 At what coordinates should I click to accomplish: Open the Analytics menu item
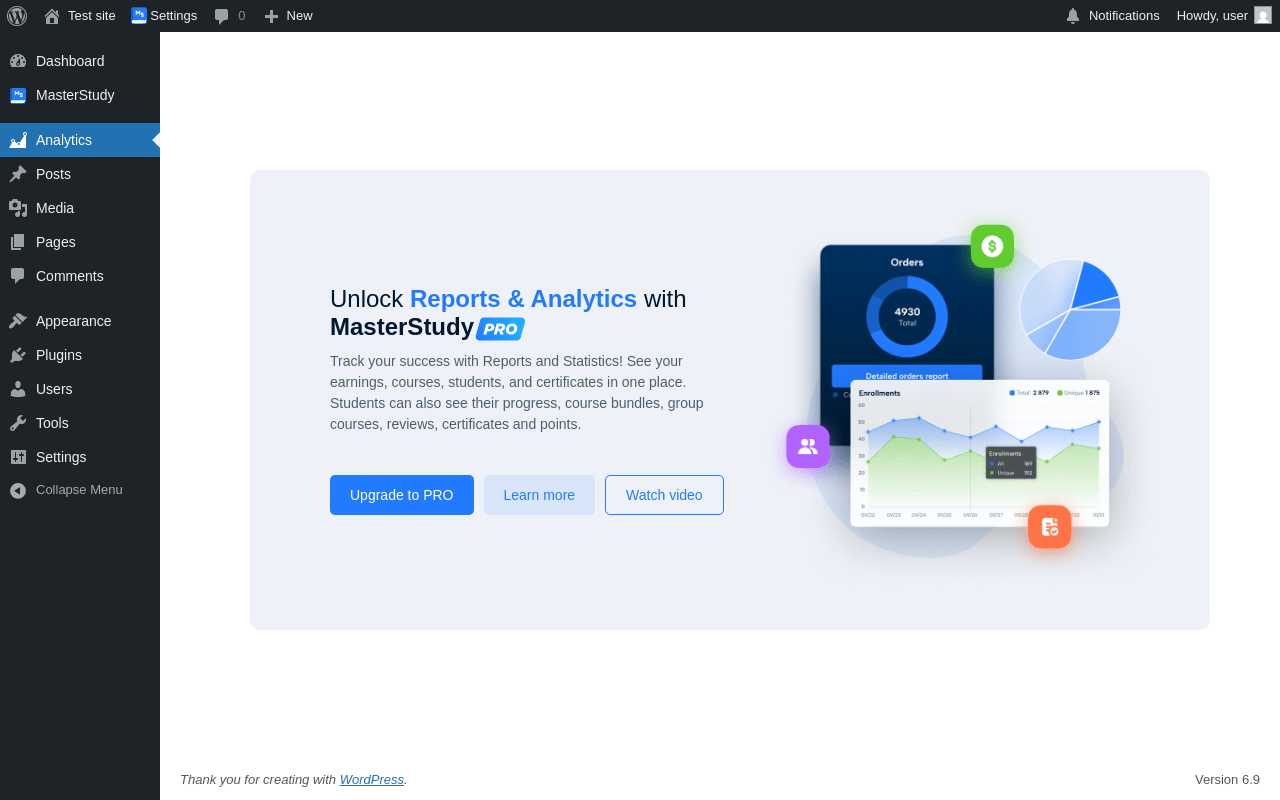[x=80, y=140]
